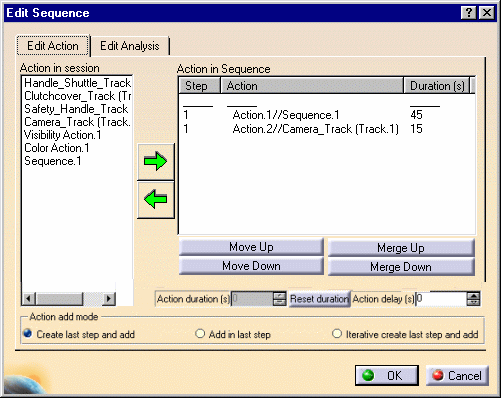The width and height of the screenshot is (501, 398).
Task: Select the Action.1//Sequence.1 row
Action: click(x=327, y=115)
